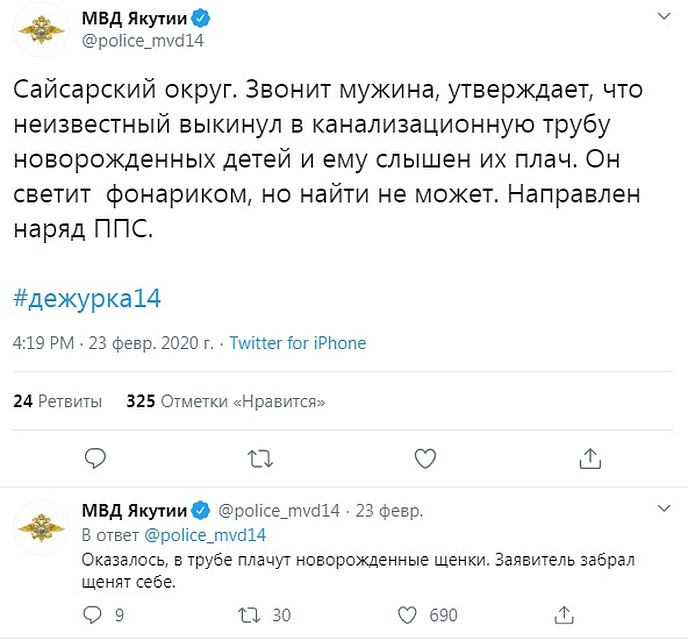
Task: Follow the Twitter for iPhone link
Action: [x=297, y=343]
